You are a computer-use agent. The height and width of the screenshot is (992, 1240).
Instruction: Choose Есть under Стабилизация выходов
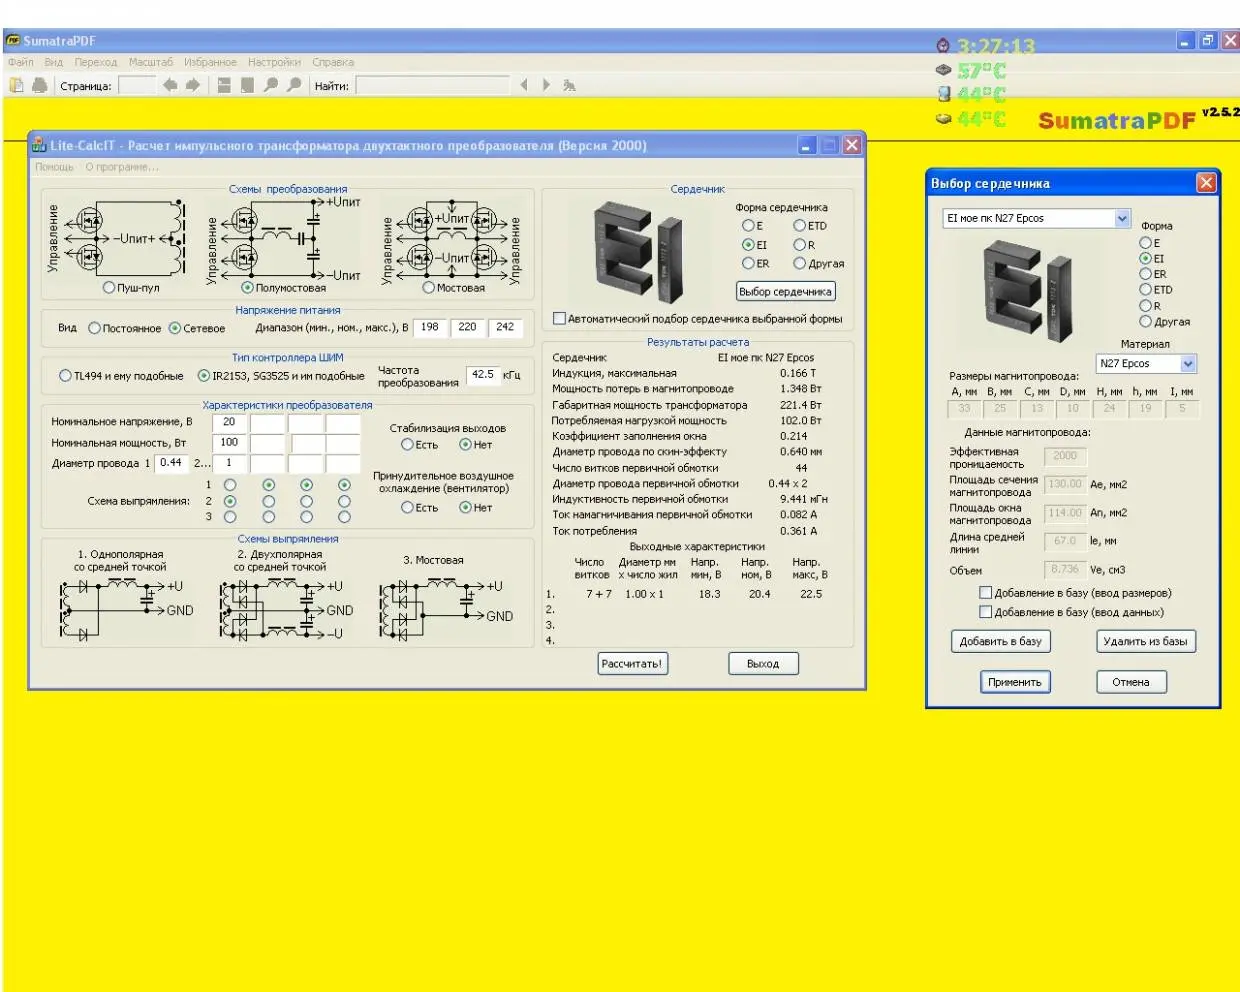point(407,445)
